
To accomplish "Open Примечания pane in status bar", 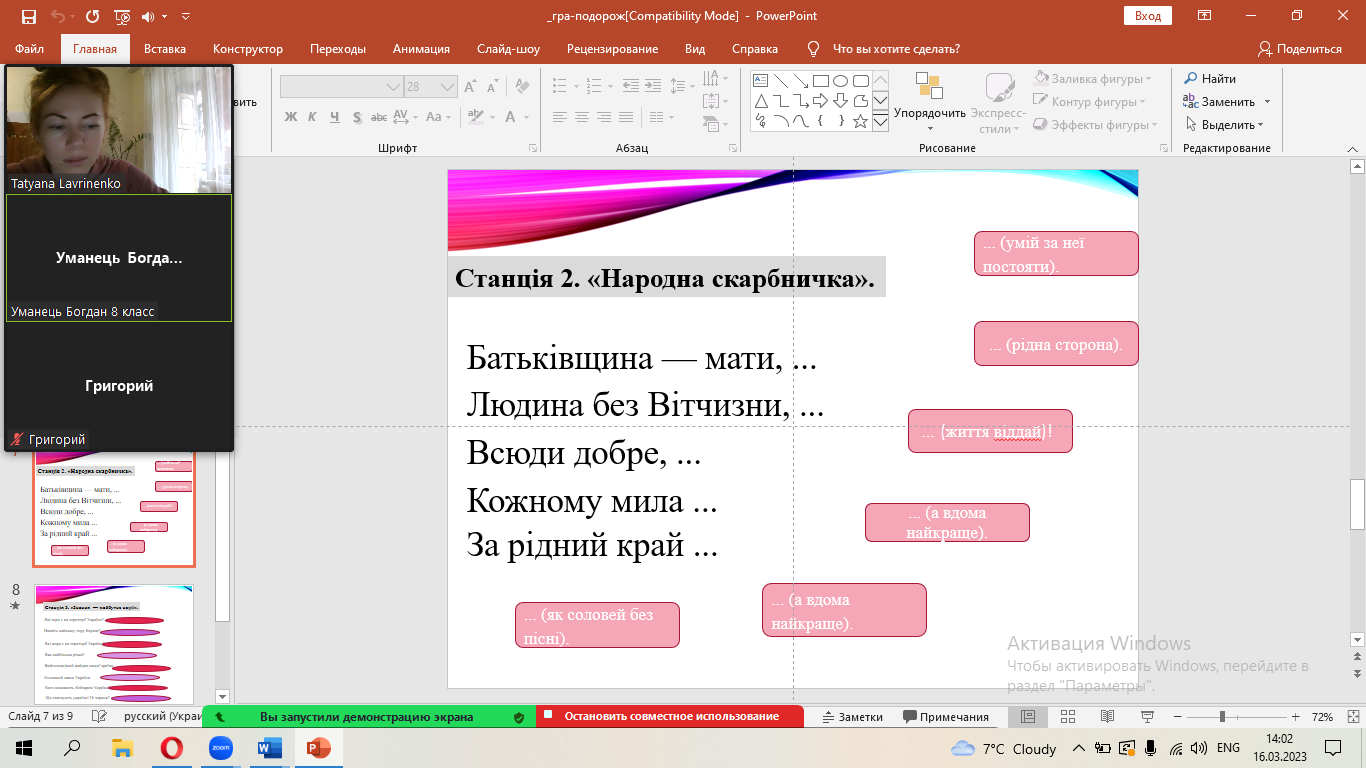I will (945, 717).
